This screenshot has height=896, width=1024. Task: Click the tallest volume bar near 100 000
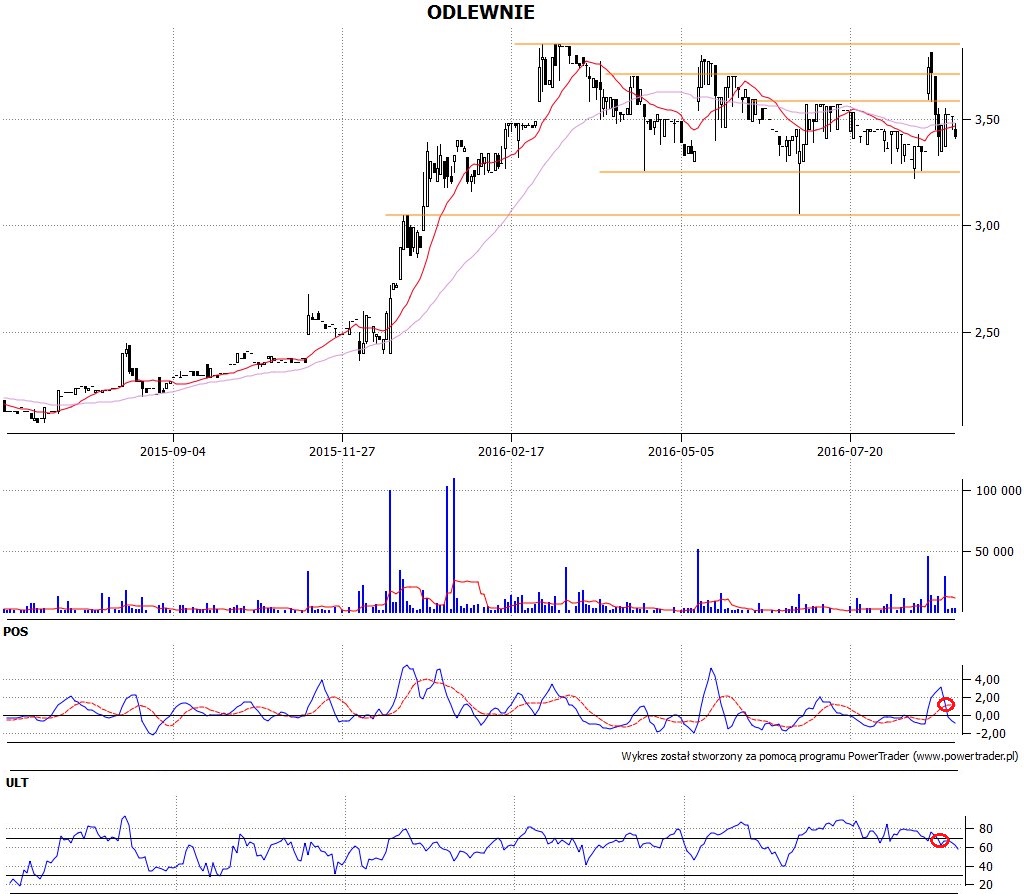click(454, 545)
